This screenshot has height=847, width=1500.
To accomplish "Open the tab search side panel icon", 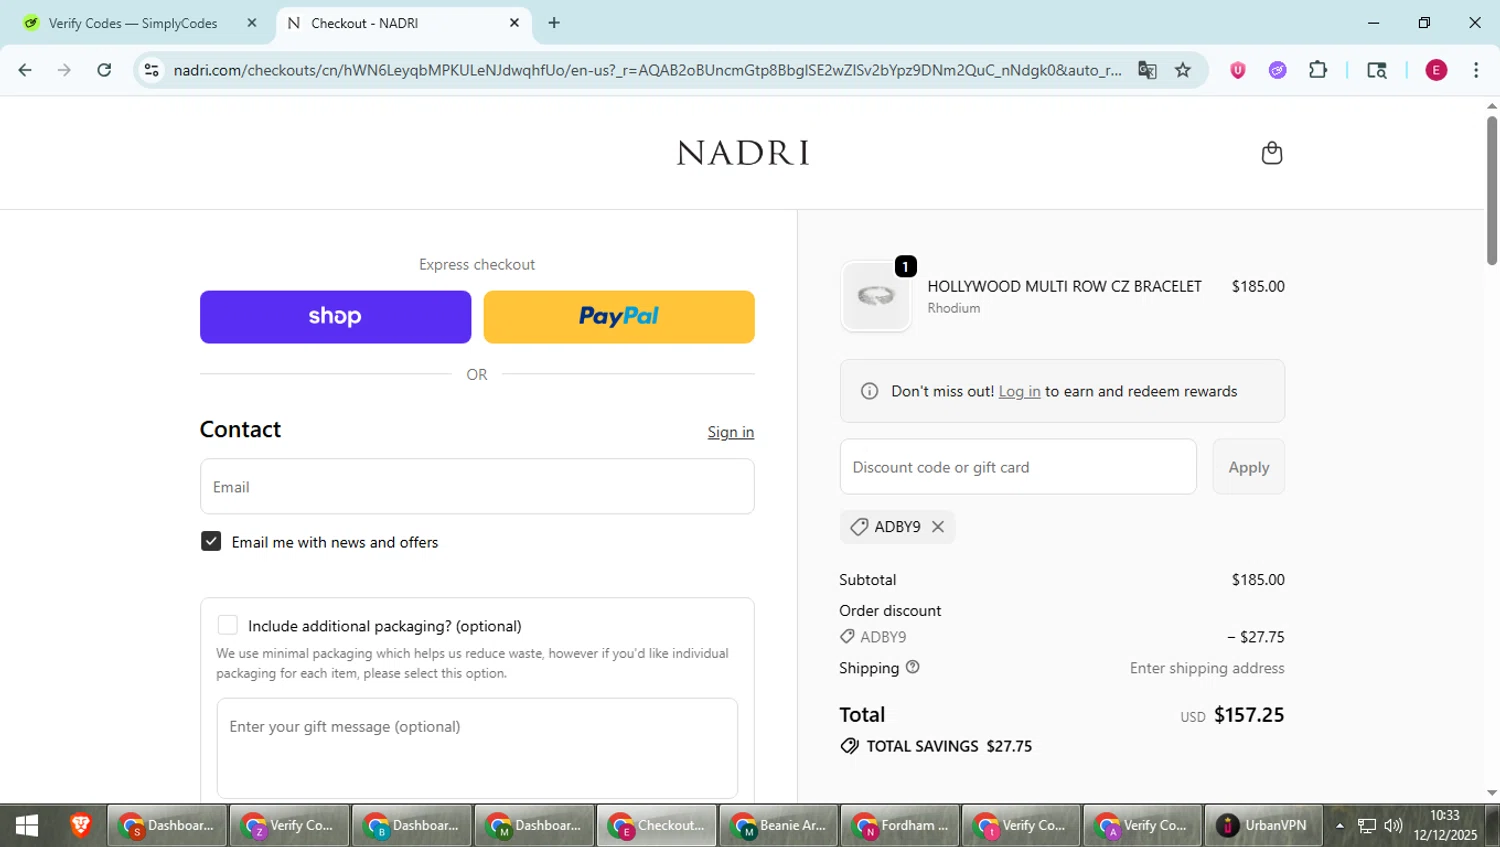I will 1377,70.
